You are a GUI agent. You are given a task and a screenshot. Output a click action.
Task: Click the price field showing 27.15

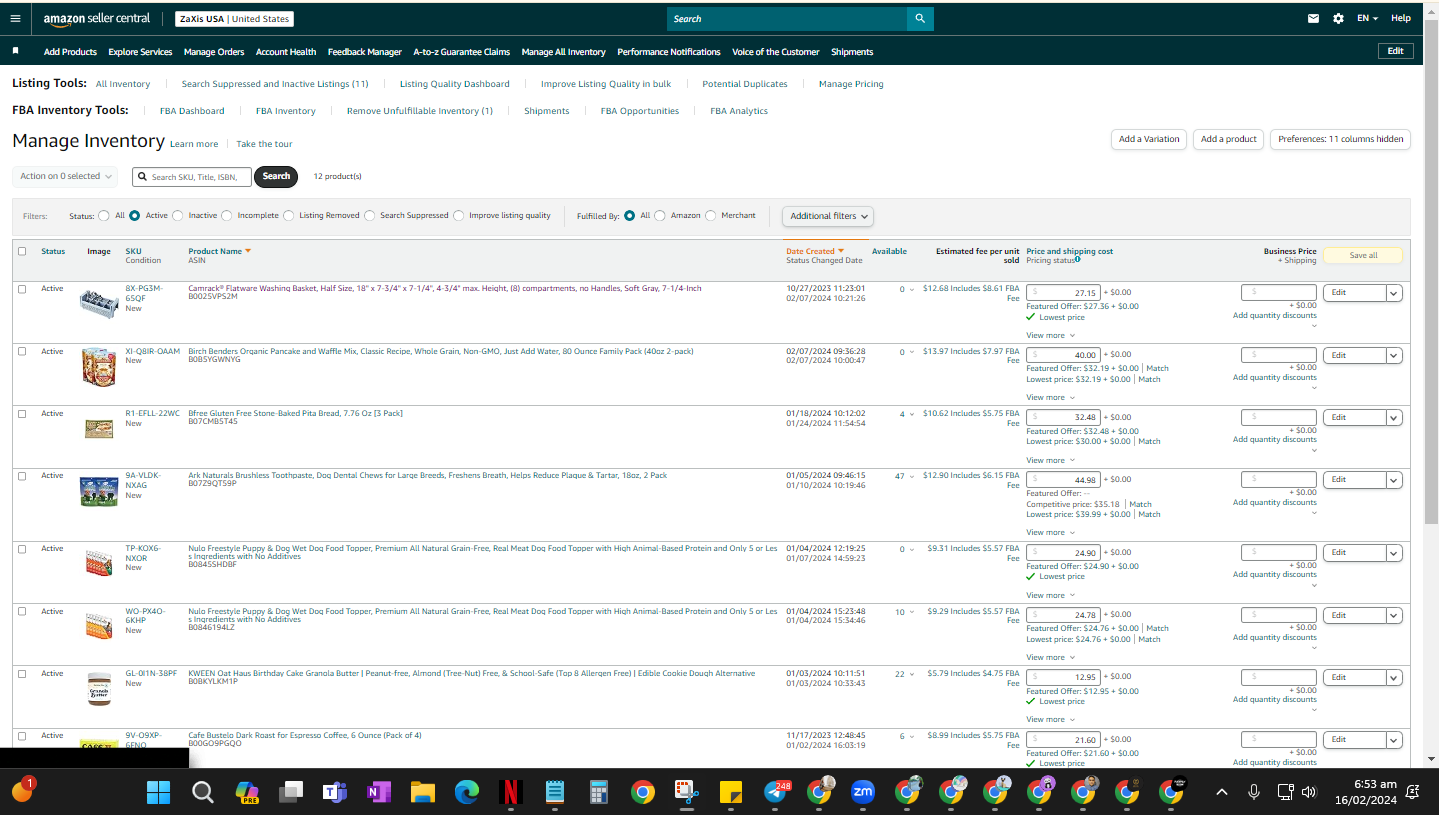click(1064, 293)
